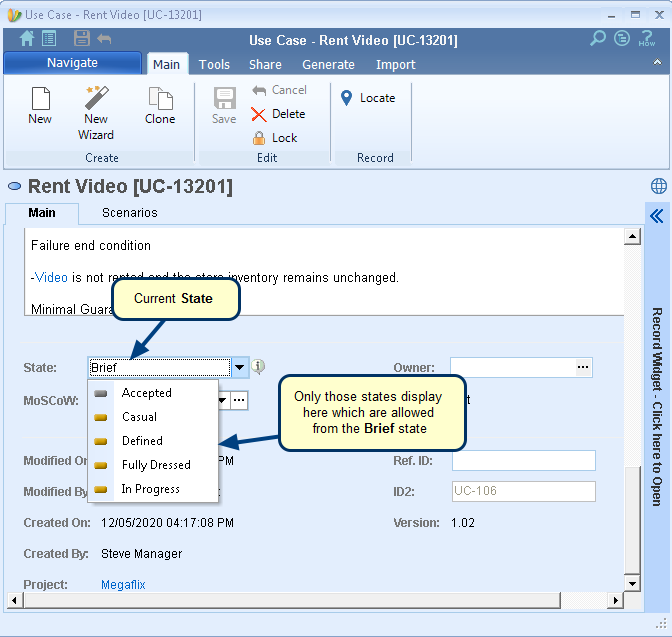Choose Fully Dressed from the state list

pos(153,465)
